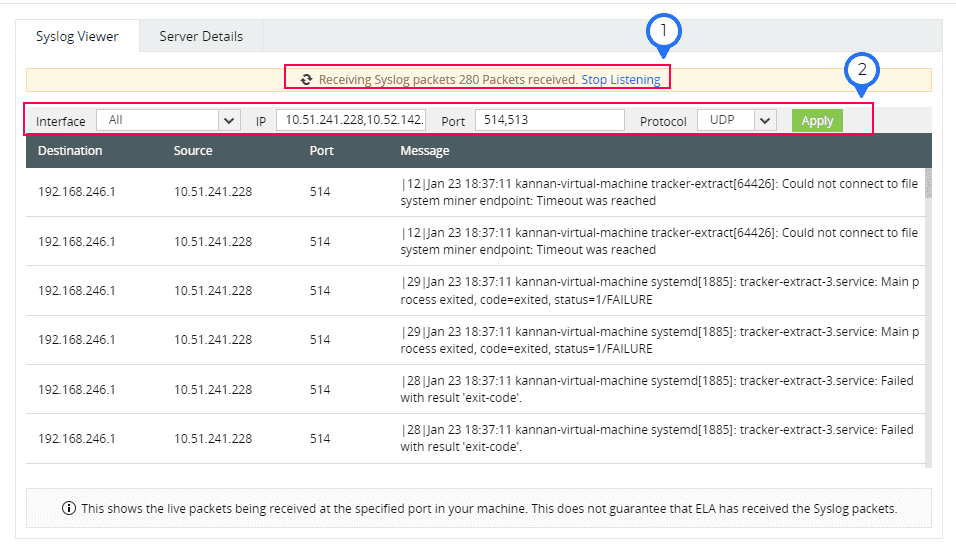The image size is (956, 553).
Task: Open the Server Details tab
Action: [x=201, y=37]
